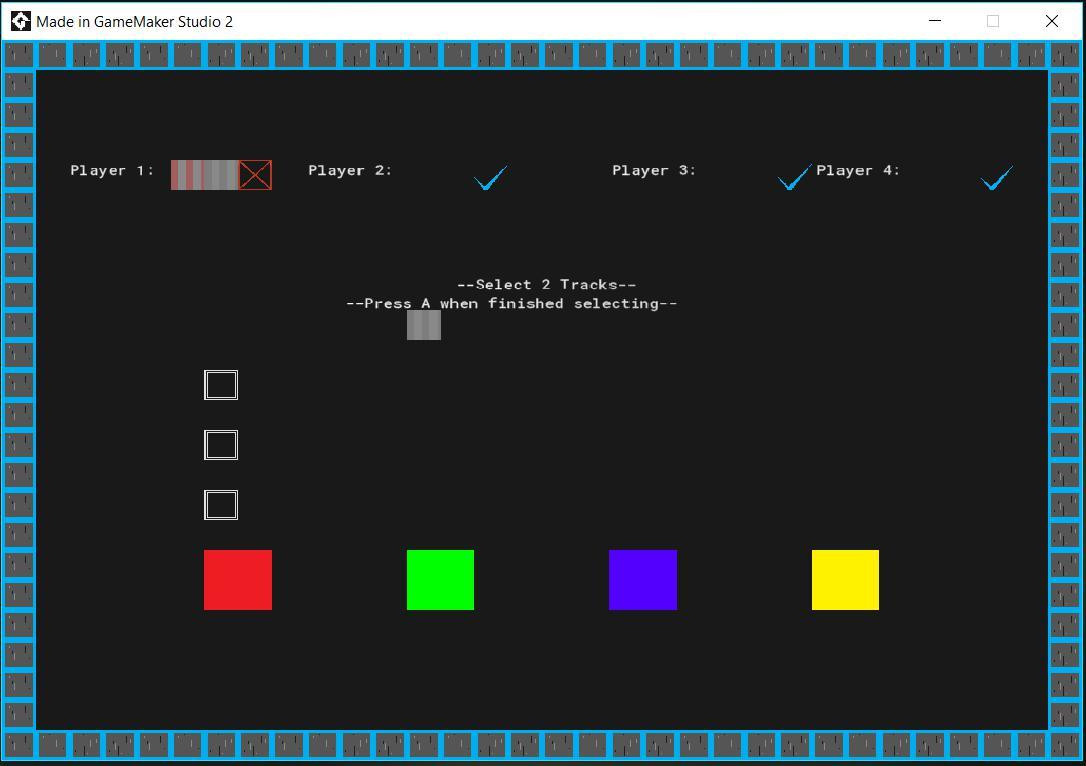Tick the middle empty track checkbox

(221, 445)
